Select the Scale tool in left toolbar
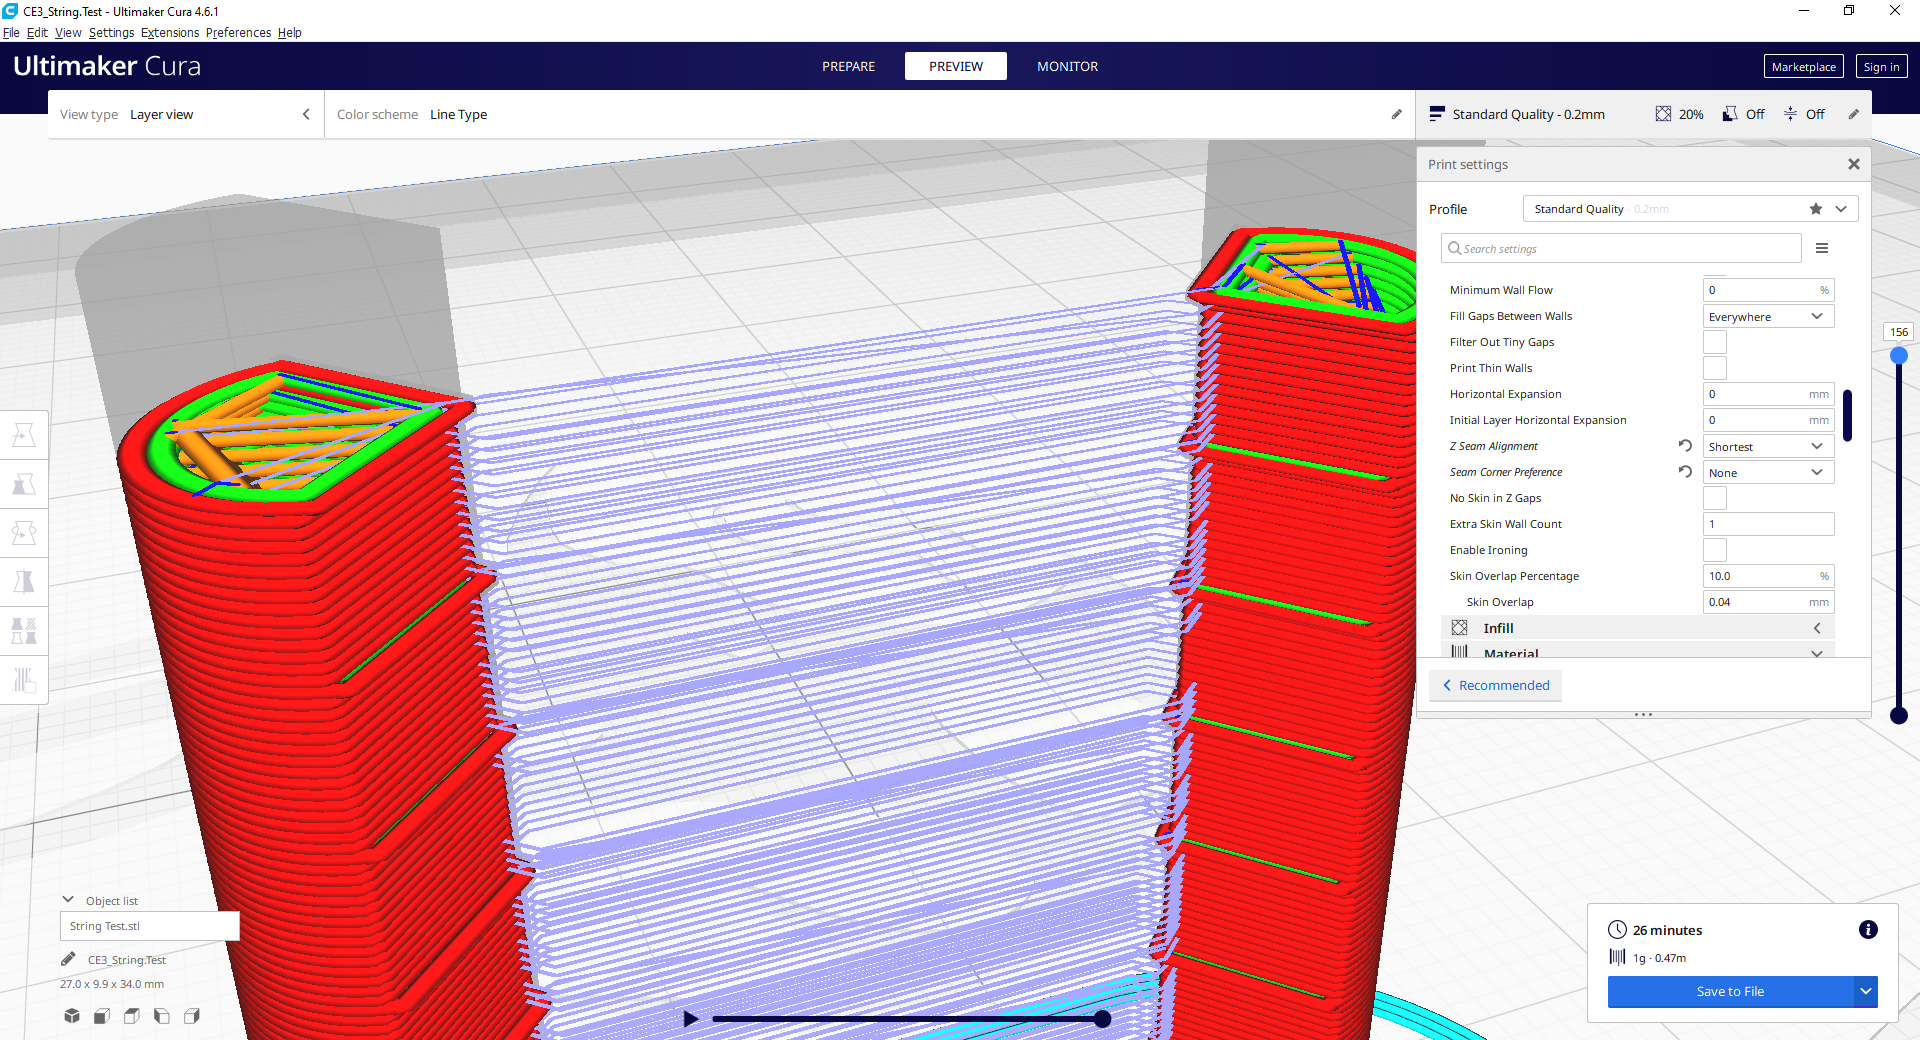The height and width of the screenshot is (1040, 1920). 24,484
